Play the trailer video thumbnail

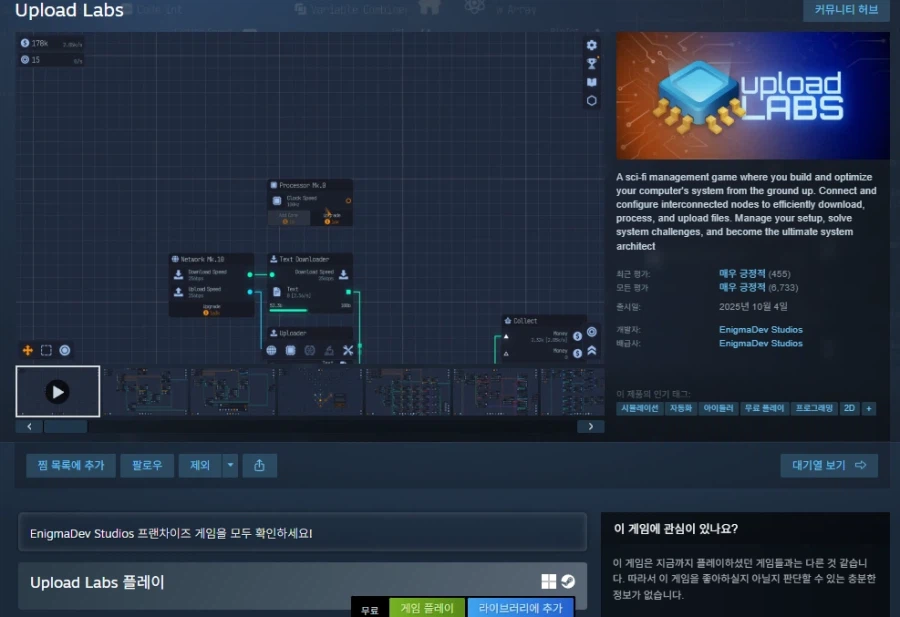click(57, 391)
